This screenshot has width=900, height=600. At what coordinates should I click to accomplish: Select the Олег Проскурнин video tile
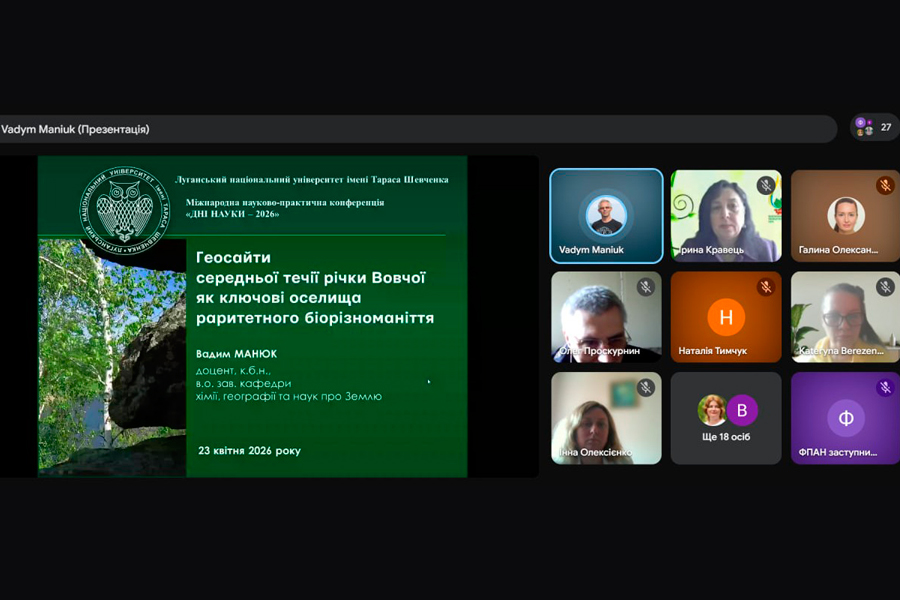coord(606,317)
